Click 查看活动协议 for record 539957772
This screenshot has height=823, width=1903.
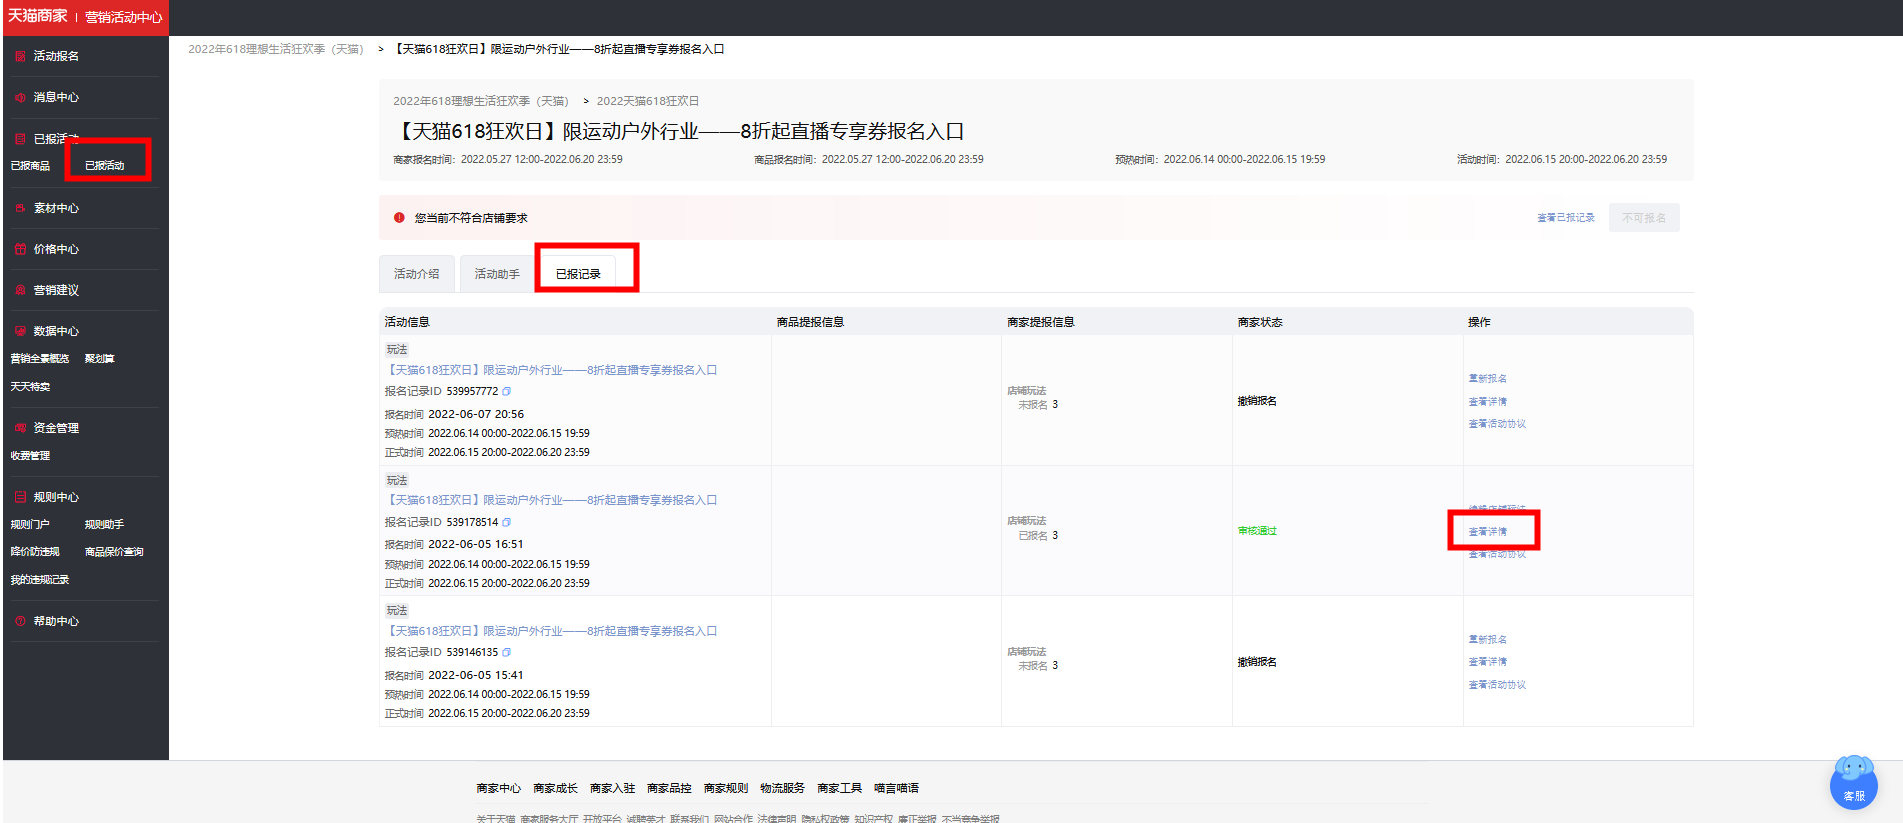tap(1497, 424)
